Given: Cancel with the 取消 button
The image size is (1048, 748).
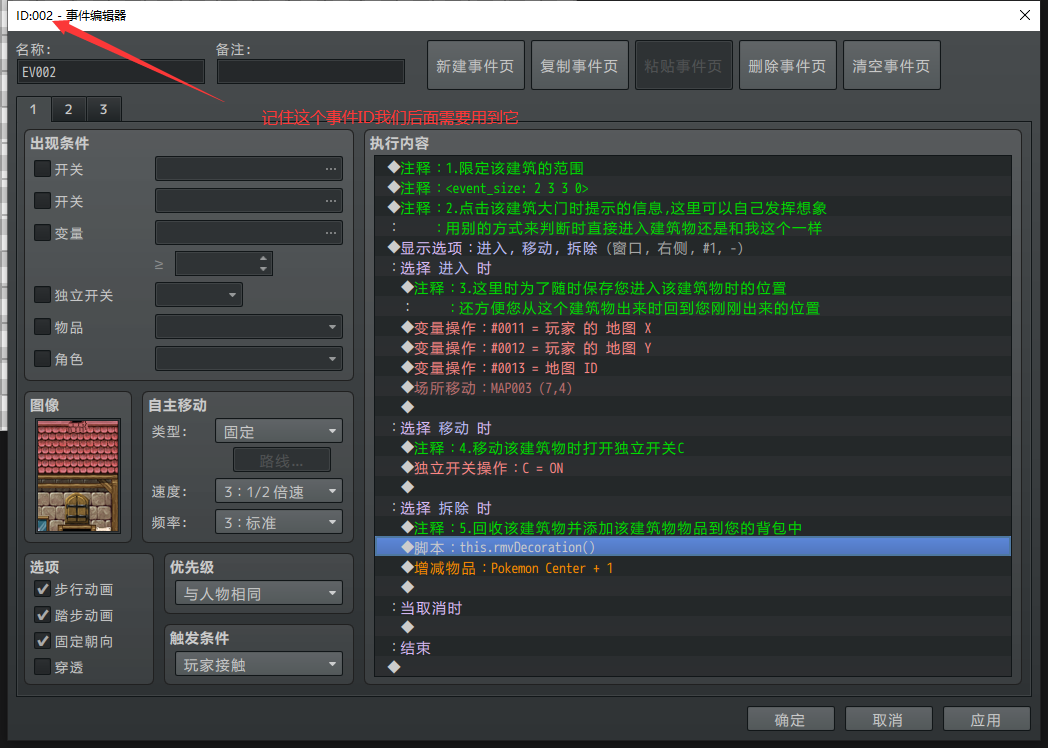Looking at the screenshot, I should [888, 719].
